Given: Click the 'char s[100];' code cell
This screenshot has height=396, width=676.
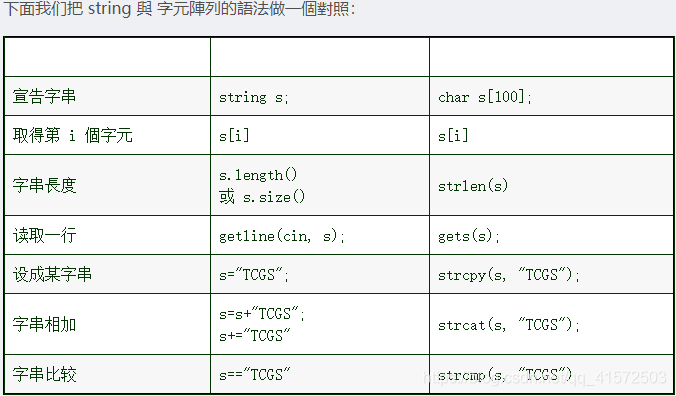Looking at the screenshot, I should pyautogui.click(x=552, y=96).
